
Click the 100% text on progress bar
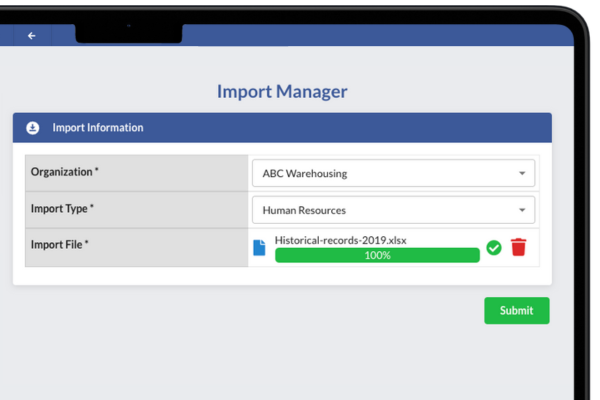377,255
